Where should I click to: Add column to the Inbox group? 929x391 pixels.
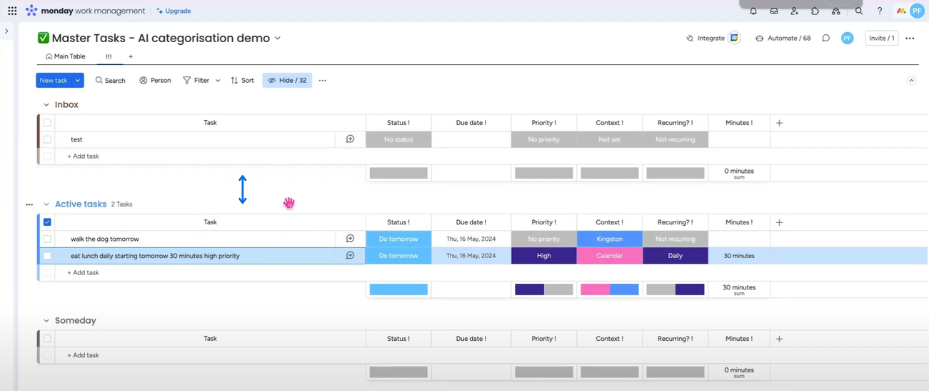(780, 123)
